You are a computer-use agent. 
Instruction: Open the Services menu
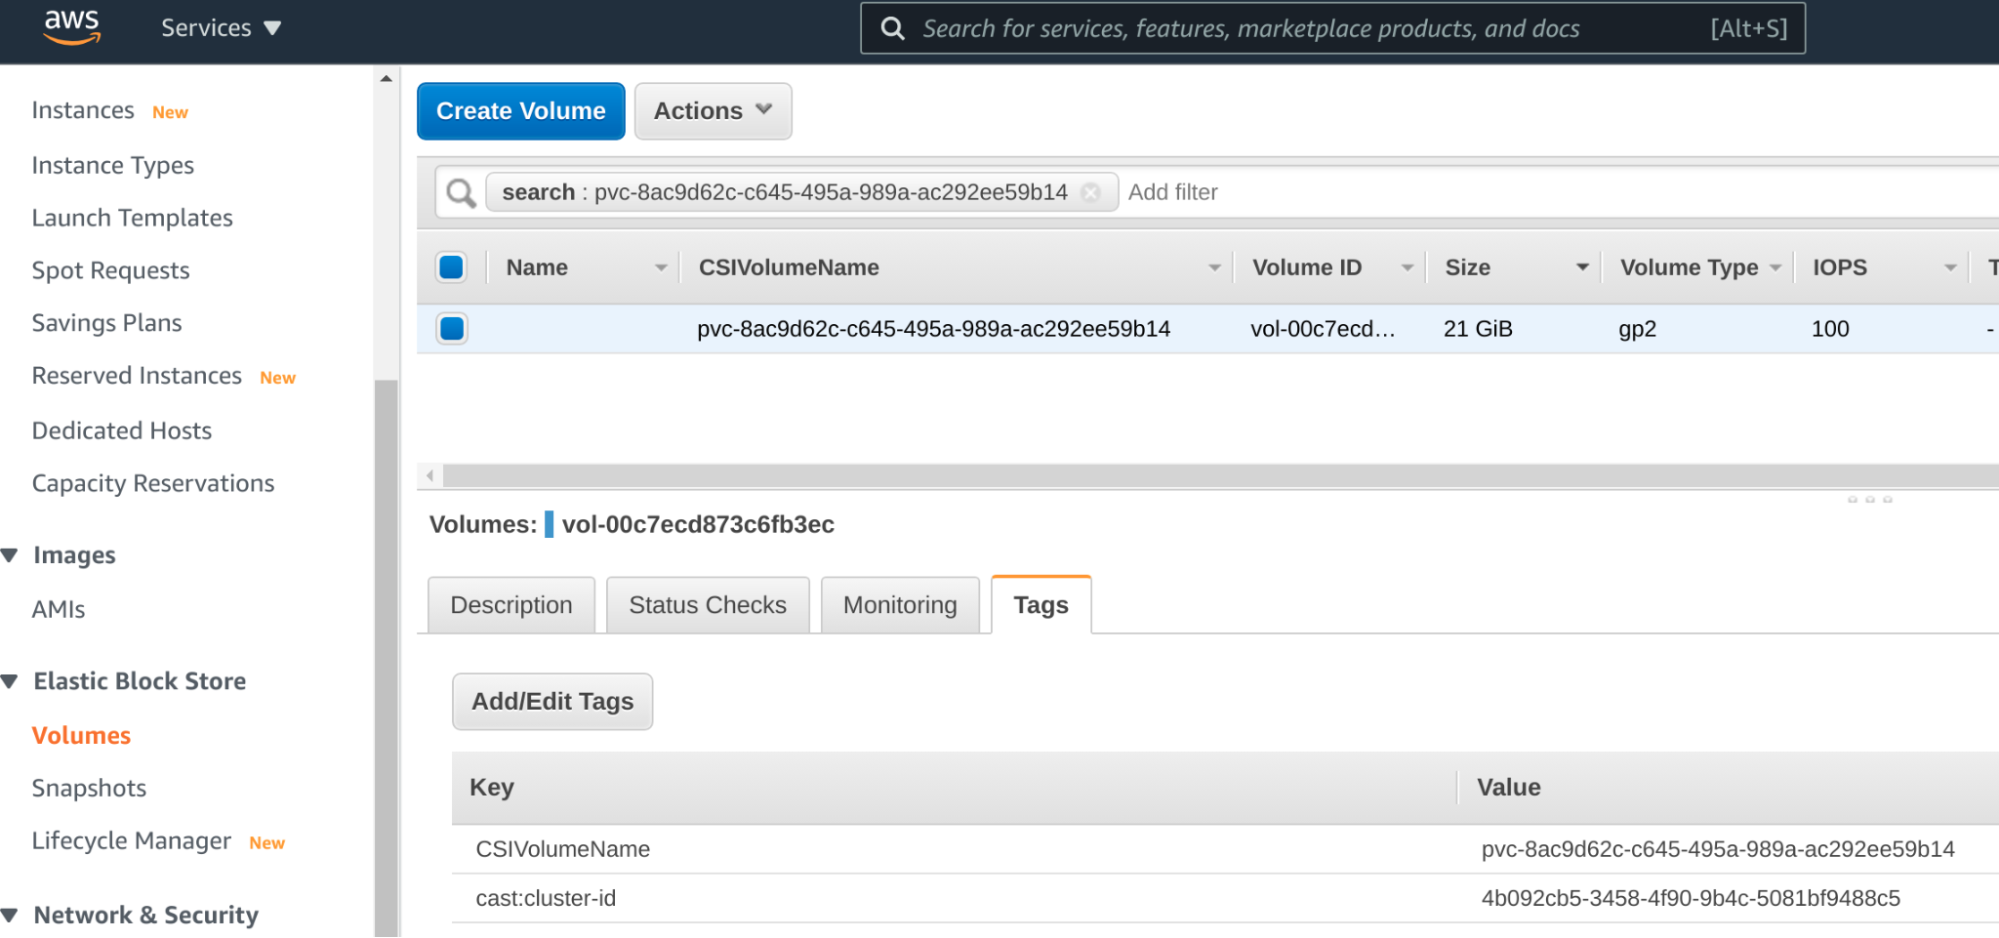[x=220, y=28]
